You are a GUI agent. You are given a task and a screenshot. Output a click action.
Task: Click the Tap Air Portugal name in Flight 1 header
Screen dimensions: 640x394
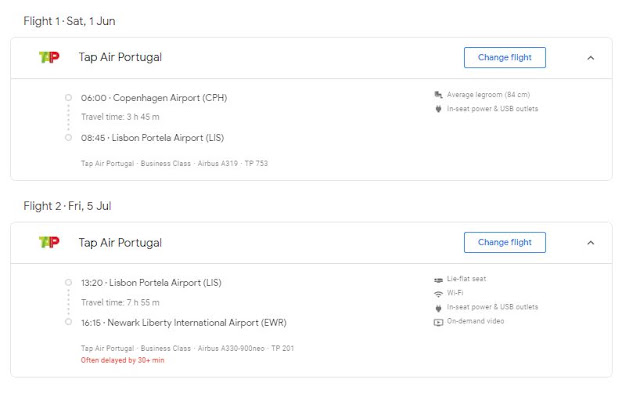coord(120,57)
